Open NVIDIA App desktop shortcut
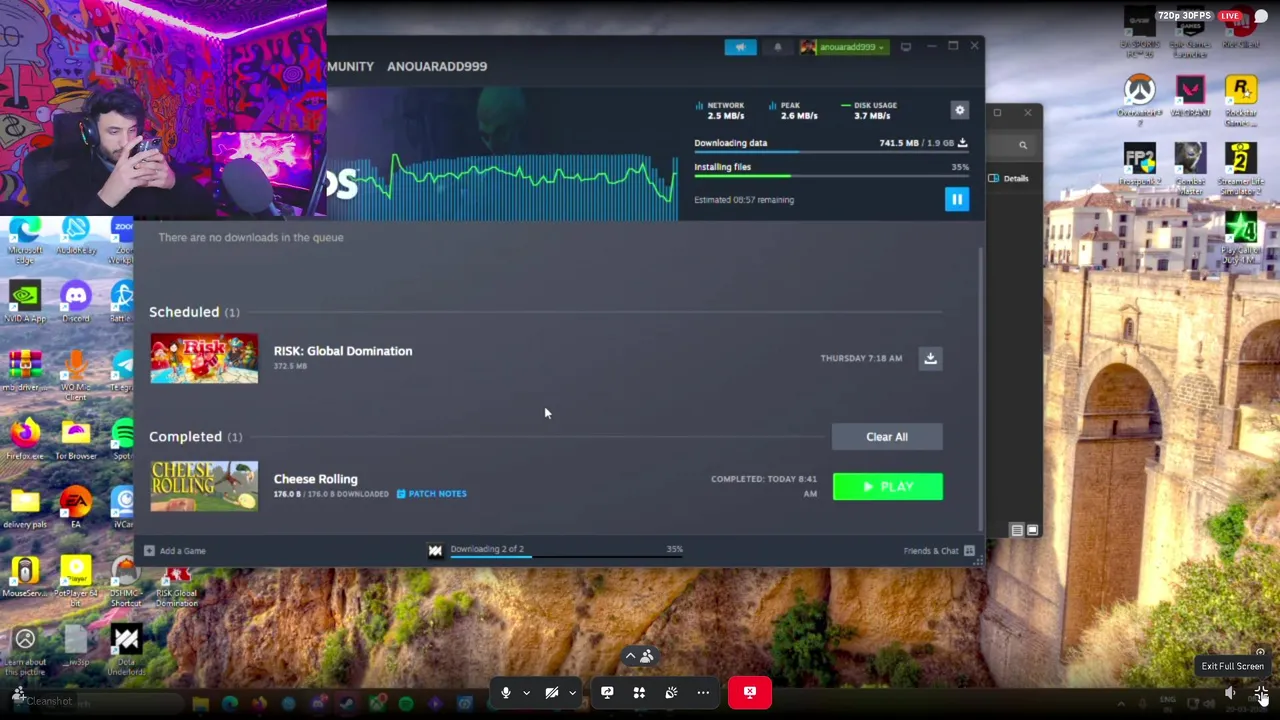Viewport: 1280px width, 720px height. coord(24,303)
